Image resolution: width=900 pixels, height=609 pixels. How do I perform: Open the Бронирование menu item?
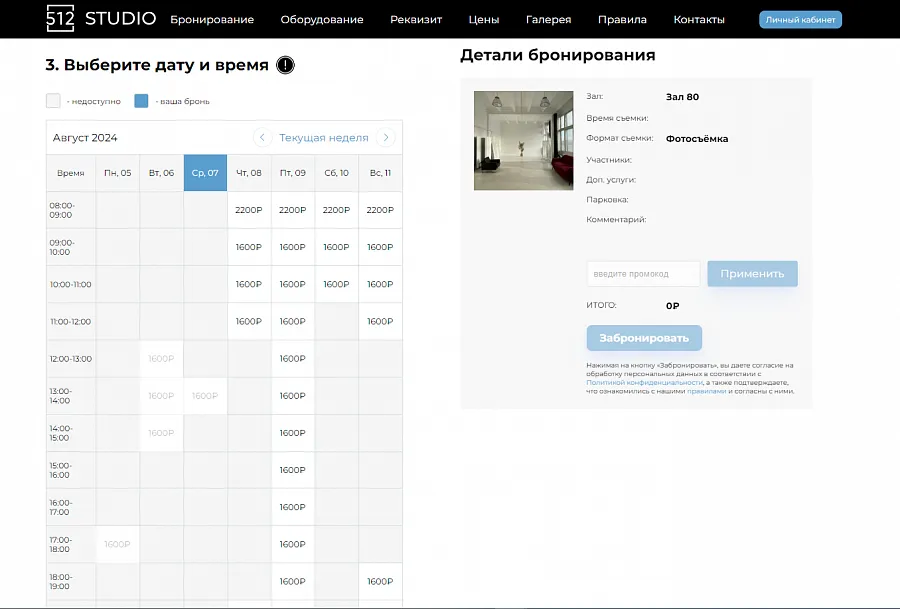(x=212, y=20)
